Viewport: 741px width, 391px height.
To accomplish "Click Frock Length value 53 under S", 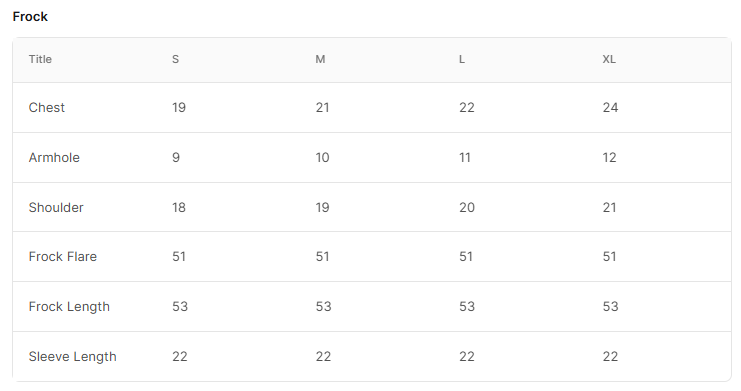I will coord(180,307).
